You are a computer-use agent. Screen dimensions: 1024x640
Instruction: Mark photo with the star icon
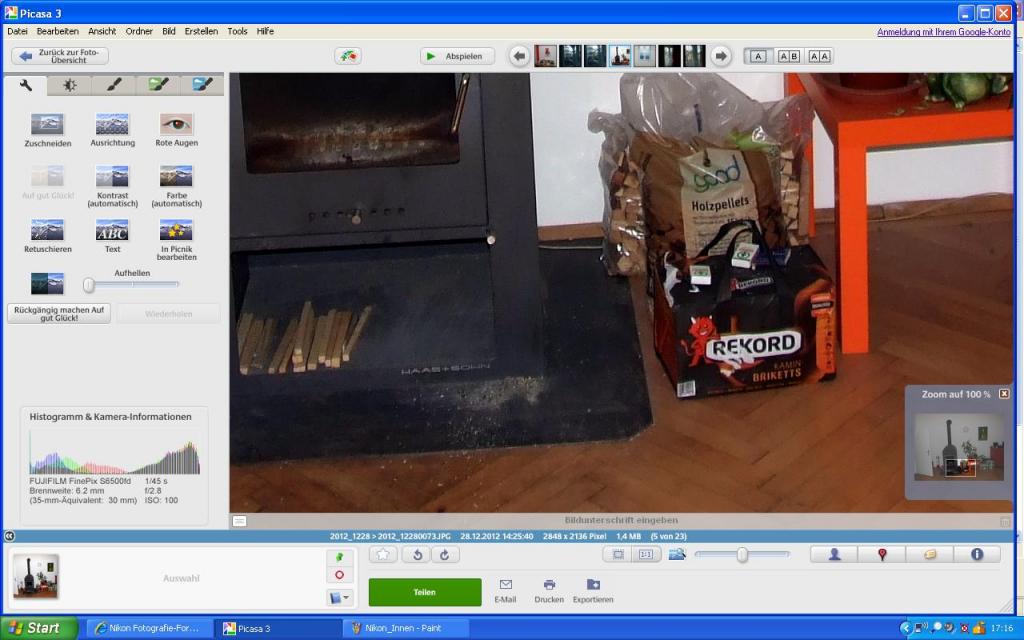(383, 554)
